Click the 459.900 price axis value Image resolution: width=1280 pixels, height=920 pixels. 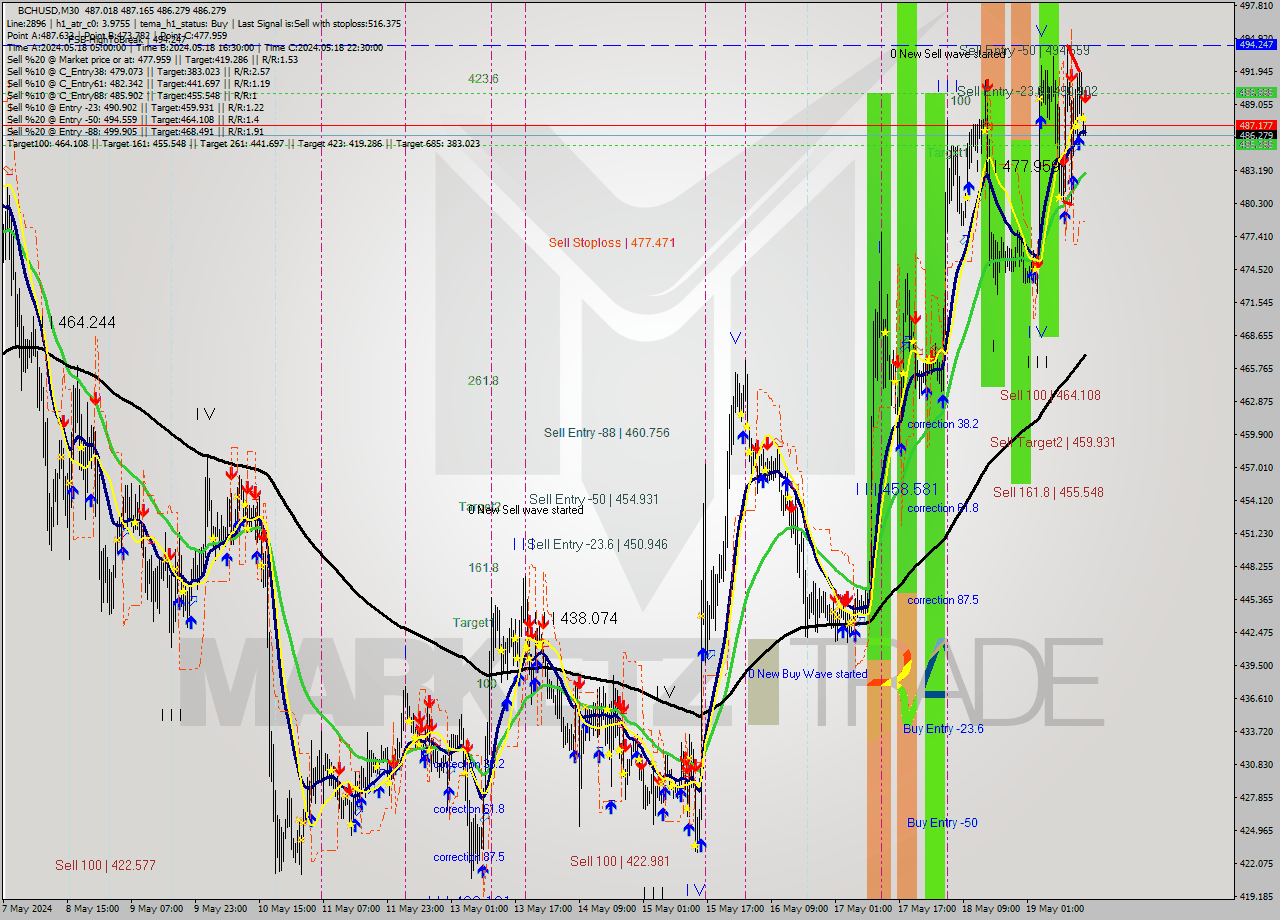[1256, 434]
